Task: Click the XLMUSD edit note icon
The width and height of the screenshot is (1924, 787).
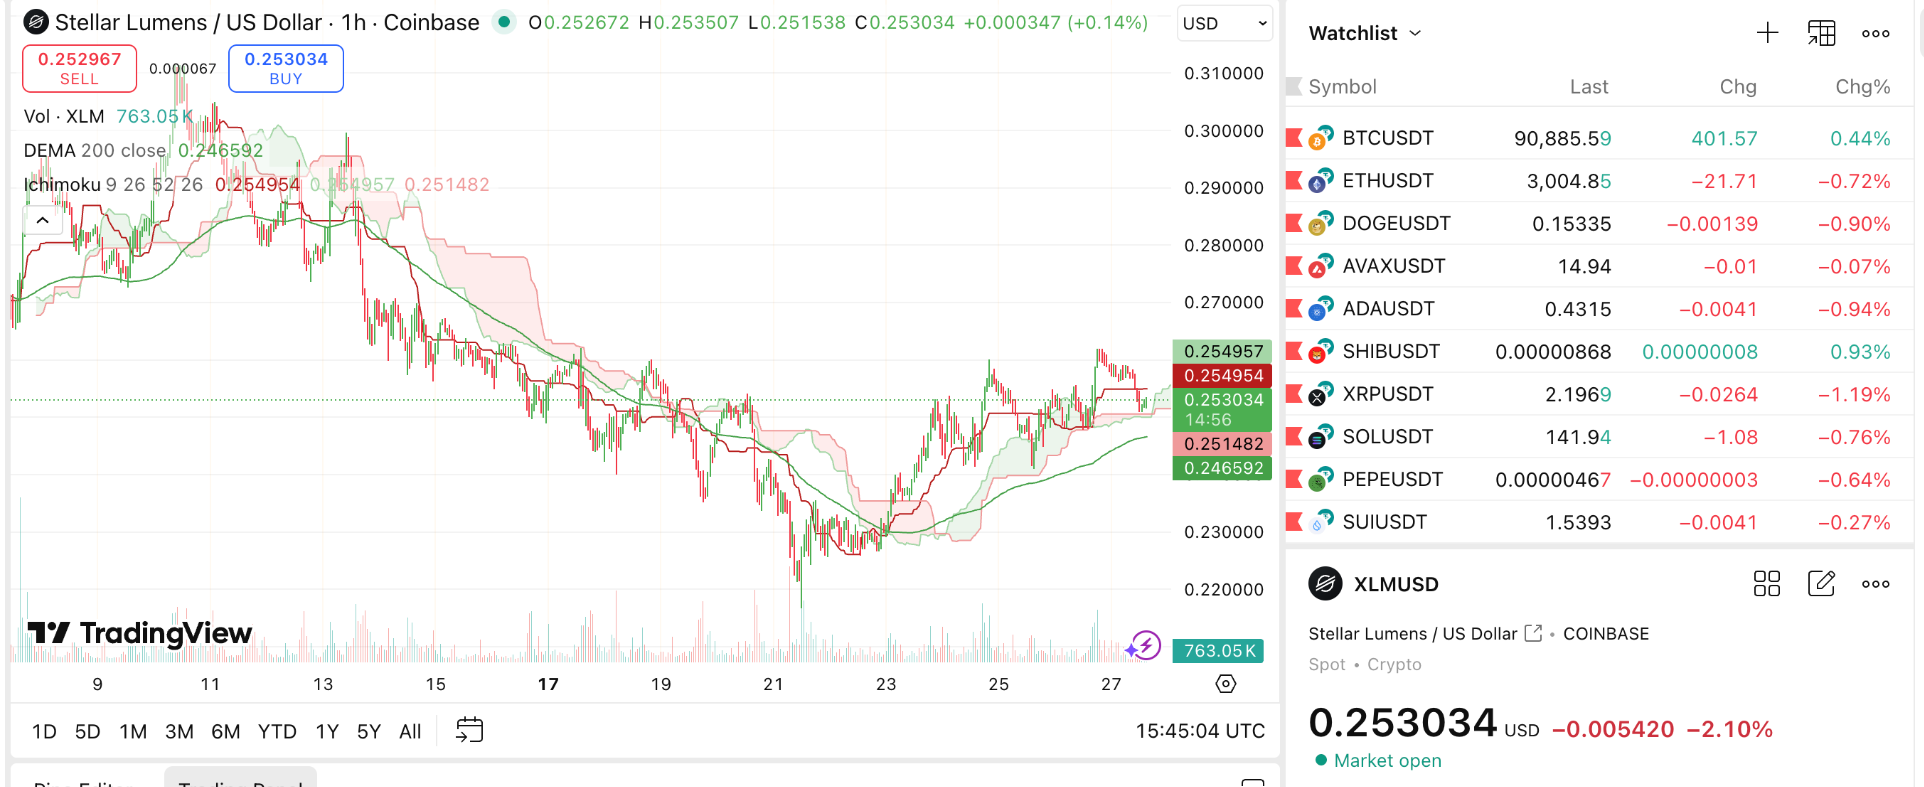Action: coord(1821,584)
